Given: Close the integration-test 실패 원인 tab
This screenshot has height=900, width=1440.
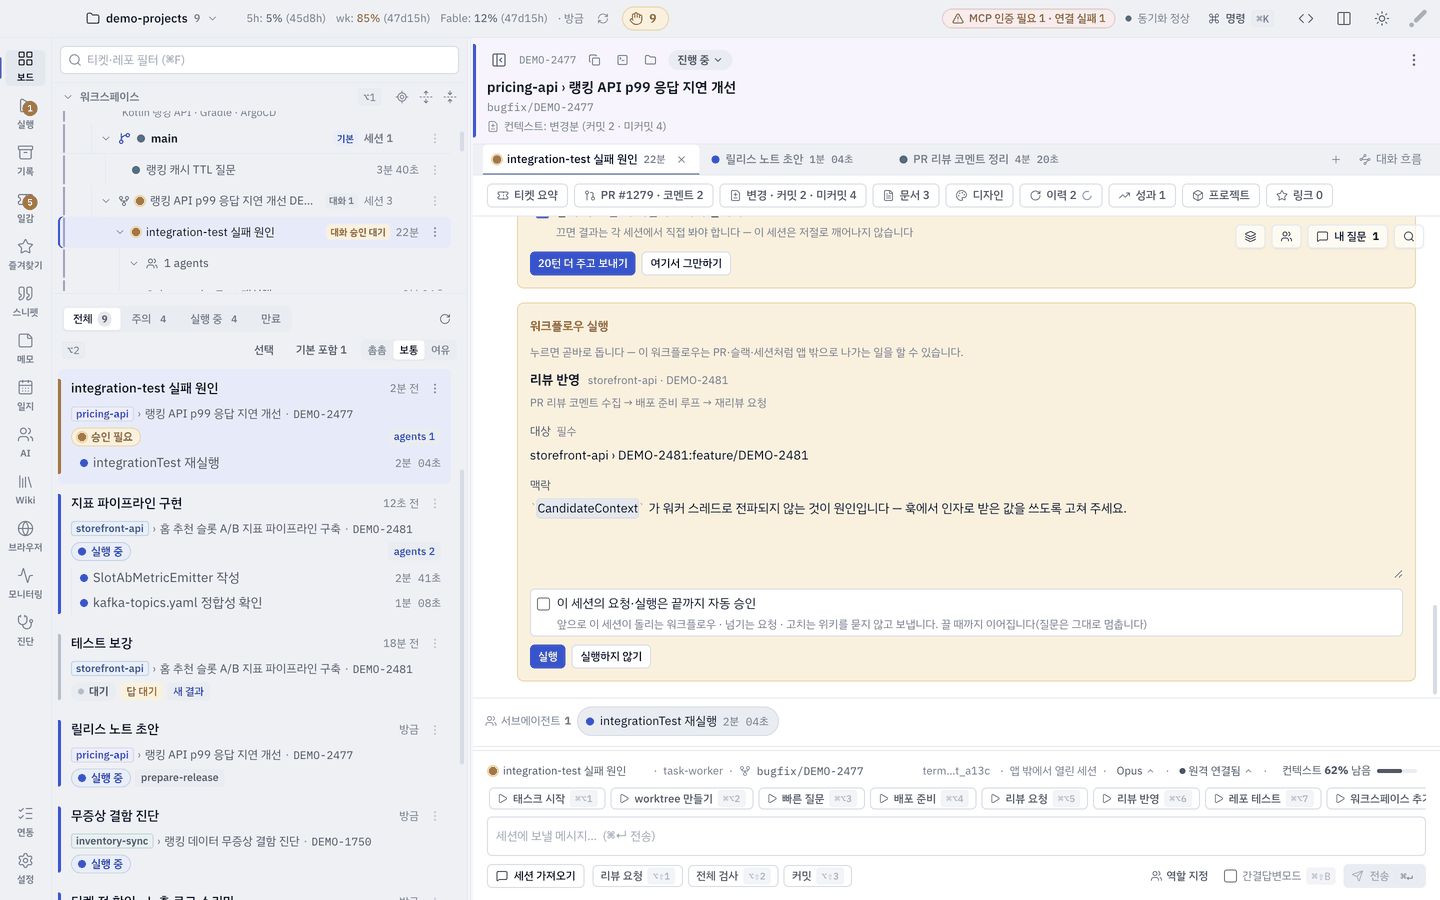Looking at the screenshot, I should pyautogui.click(x=682, y=159).
